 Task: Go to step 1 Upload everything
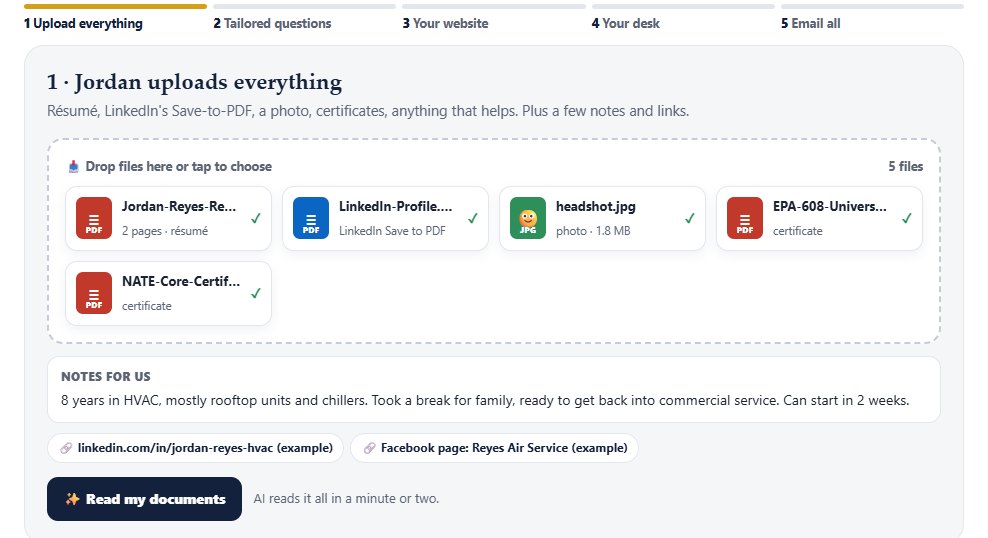click(83, 23)
